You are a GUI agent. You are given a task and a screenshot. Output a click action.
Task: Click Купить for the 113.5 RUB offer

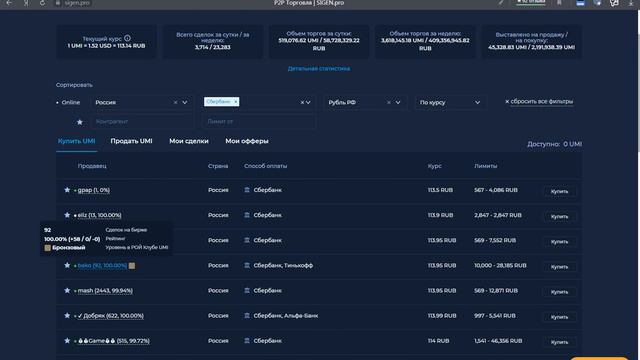(560, 191)
